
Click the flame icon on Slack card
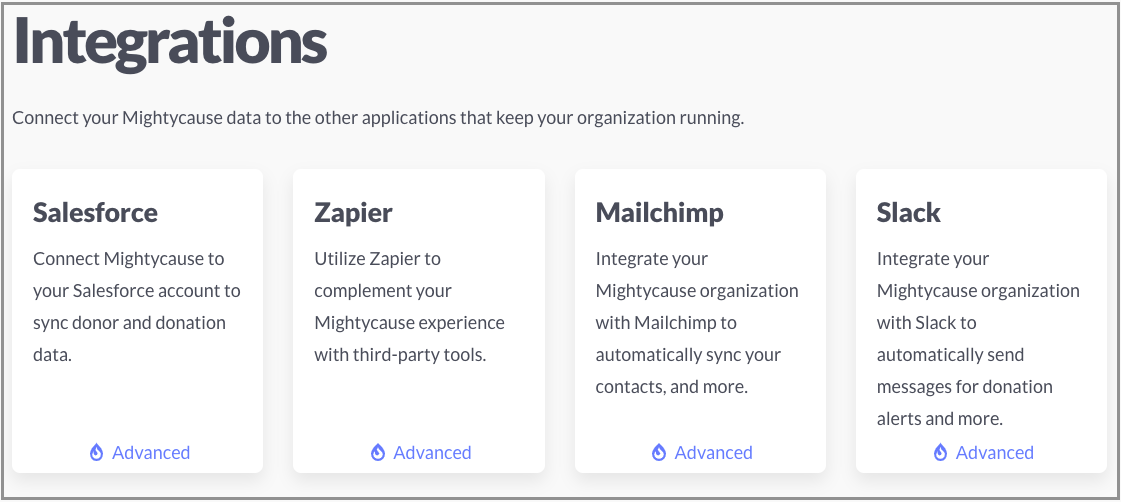(940, 452)
